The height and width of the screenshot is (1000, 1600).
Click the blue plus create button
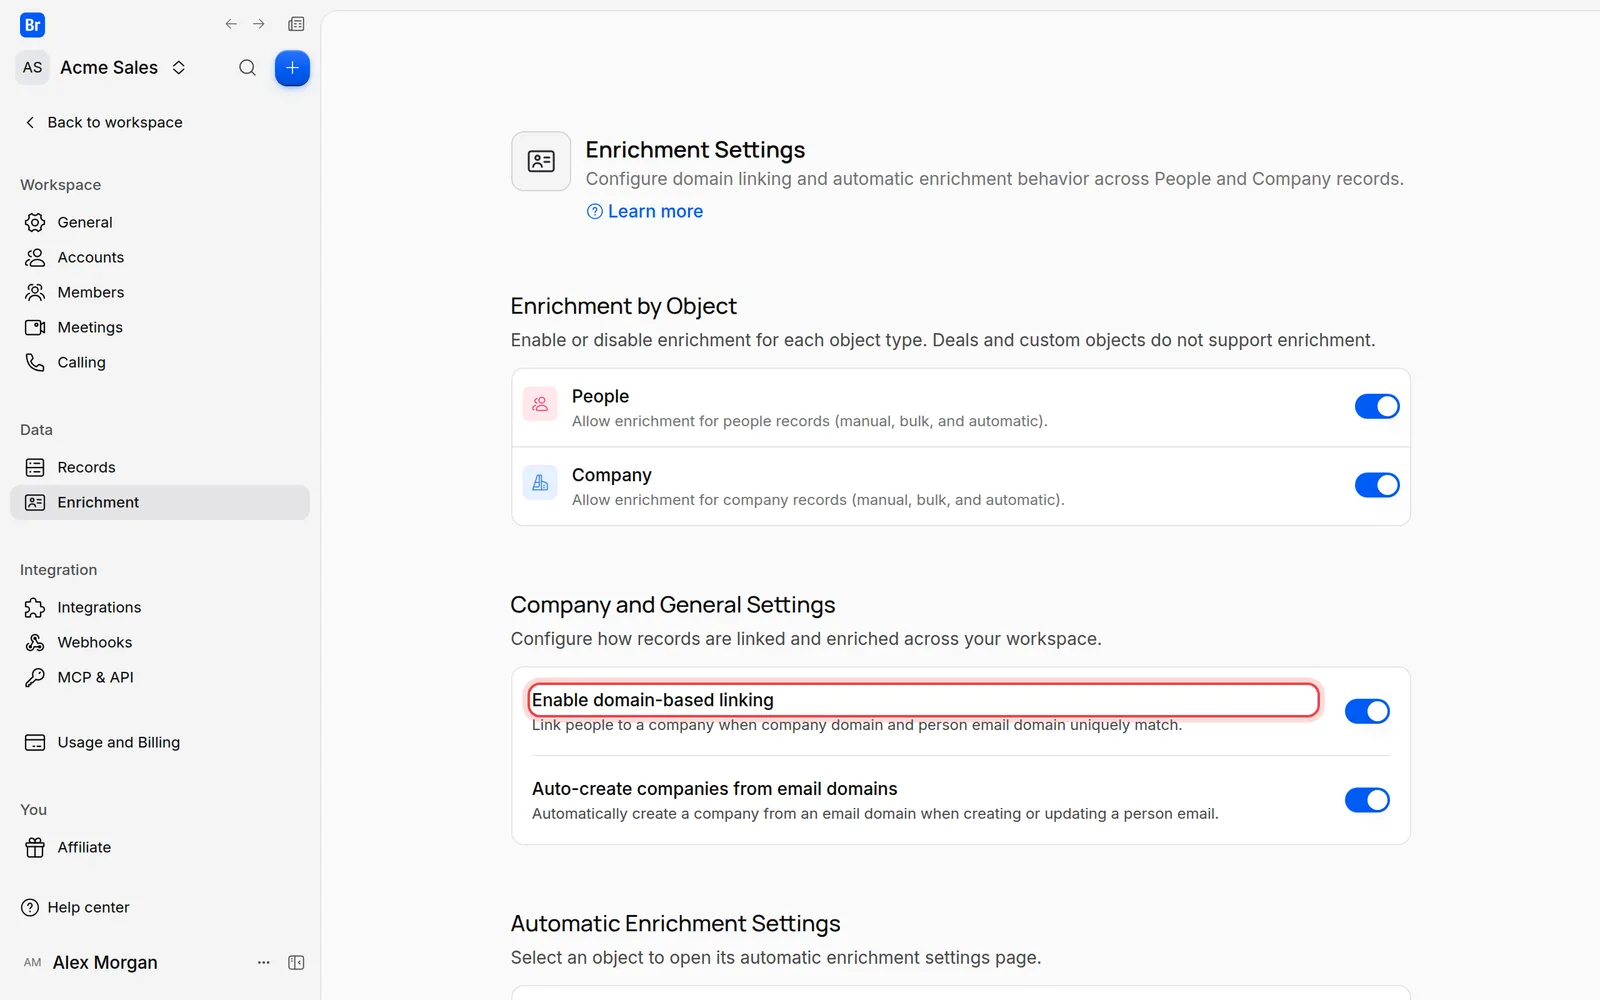point(292,68)
